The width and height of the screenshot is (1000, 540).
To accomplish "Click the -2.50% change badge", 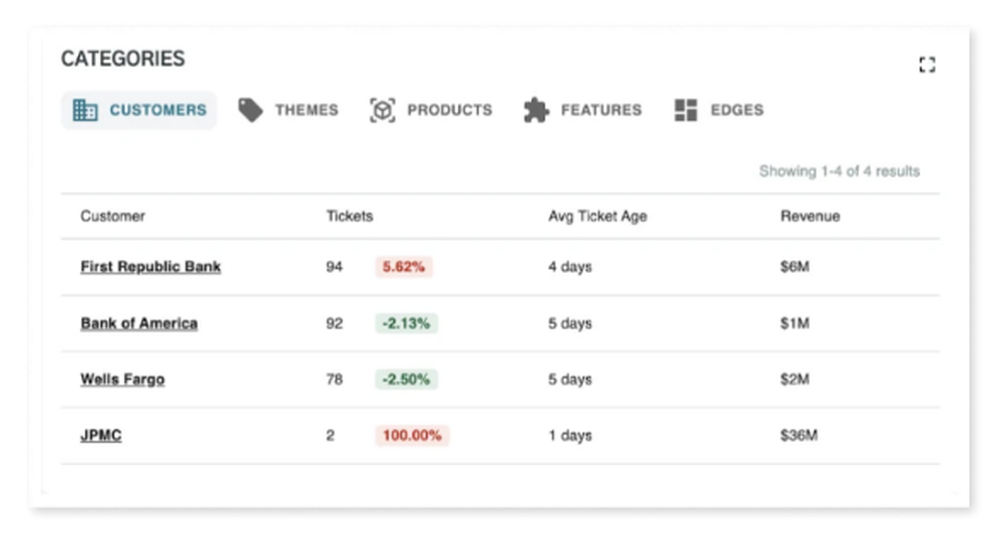I will pos(406,379).
